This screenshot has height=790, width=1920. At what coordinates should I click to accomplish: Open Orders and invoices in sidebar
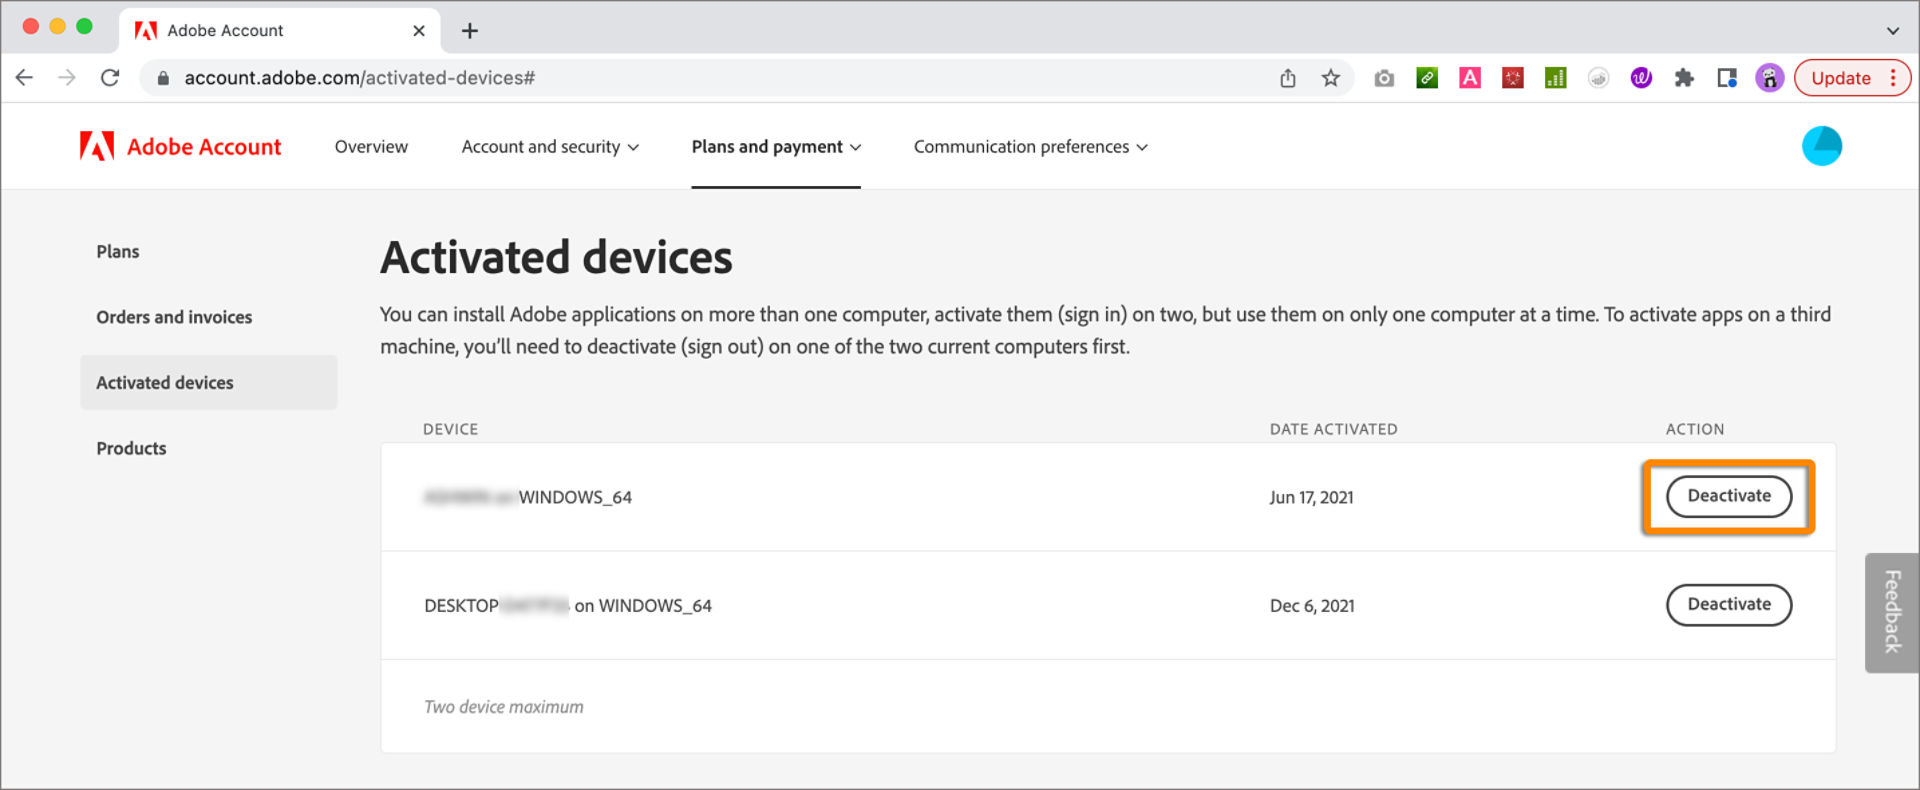click(x=174, y=317)
